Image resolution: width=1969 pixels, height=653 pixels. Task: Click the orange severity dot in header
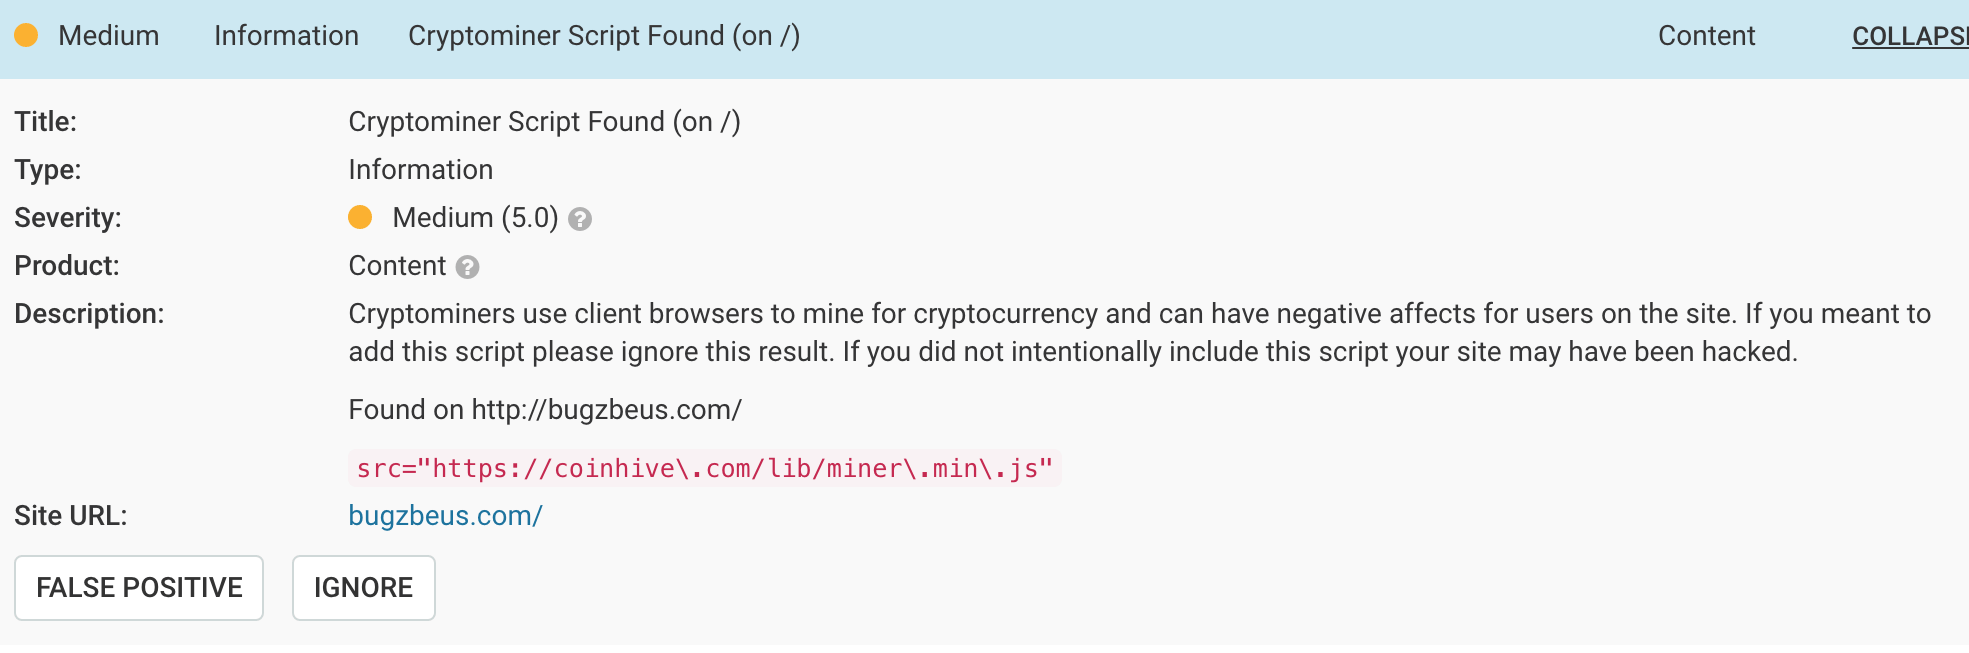tap(26, 36)
